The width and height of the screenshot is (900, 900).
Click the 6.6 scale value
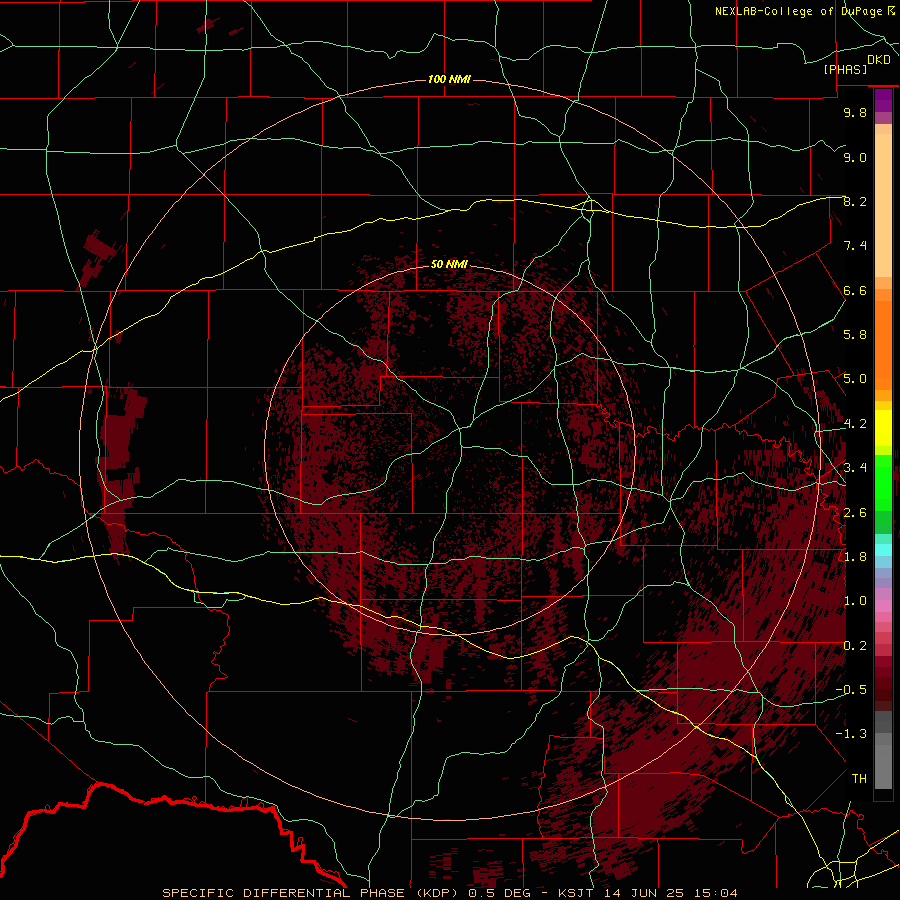pyautogui.click(x=855, y=290)
